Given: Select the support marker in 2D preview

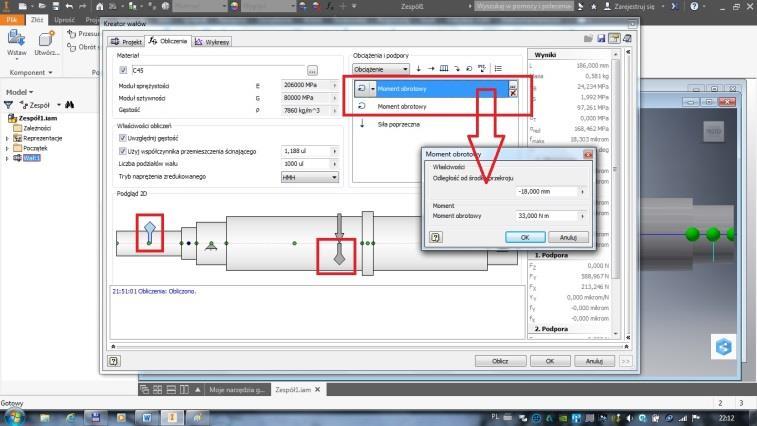Looking at the screenshot, I should [x=211, y=246].
